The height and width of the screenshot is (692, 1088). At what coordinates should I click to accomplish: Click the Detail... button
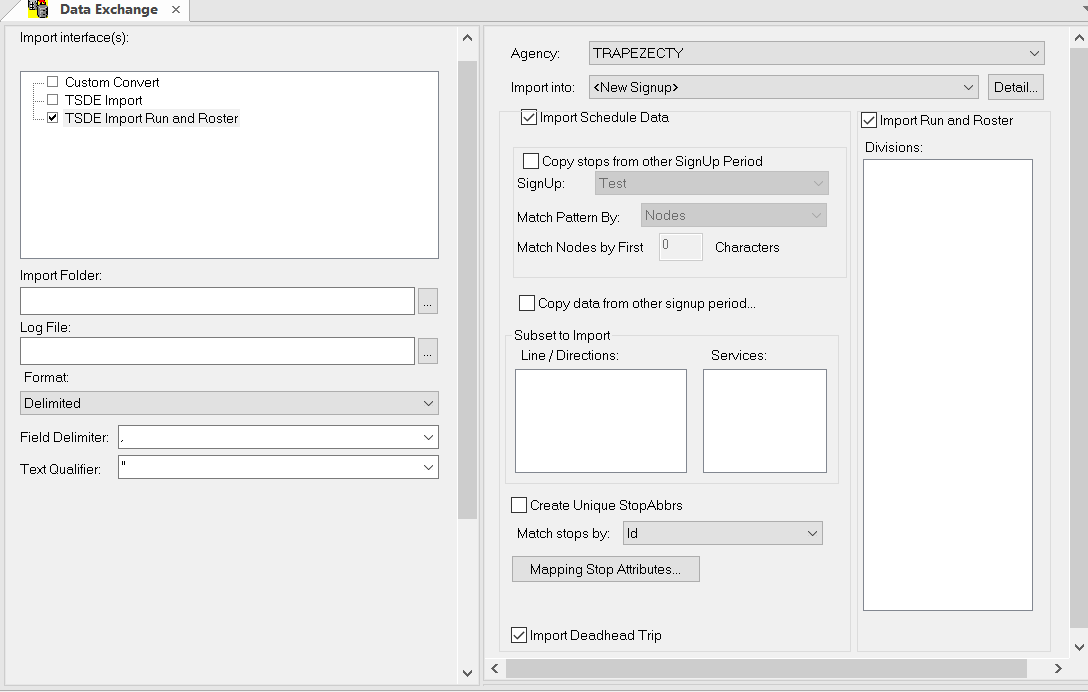1015,87
